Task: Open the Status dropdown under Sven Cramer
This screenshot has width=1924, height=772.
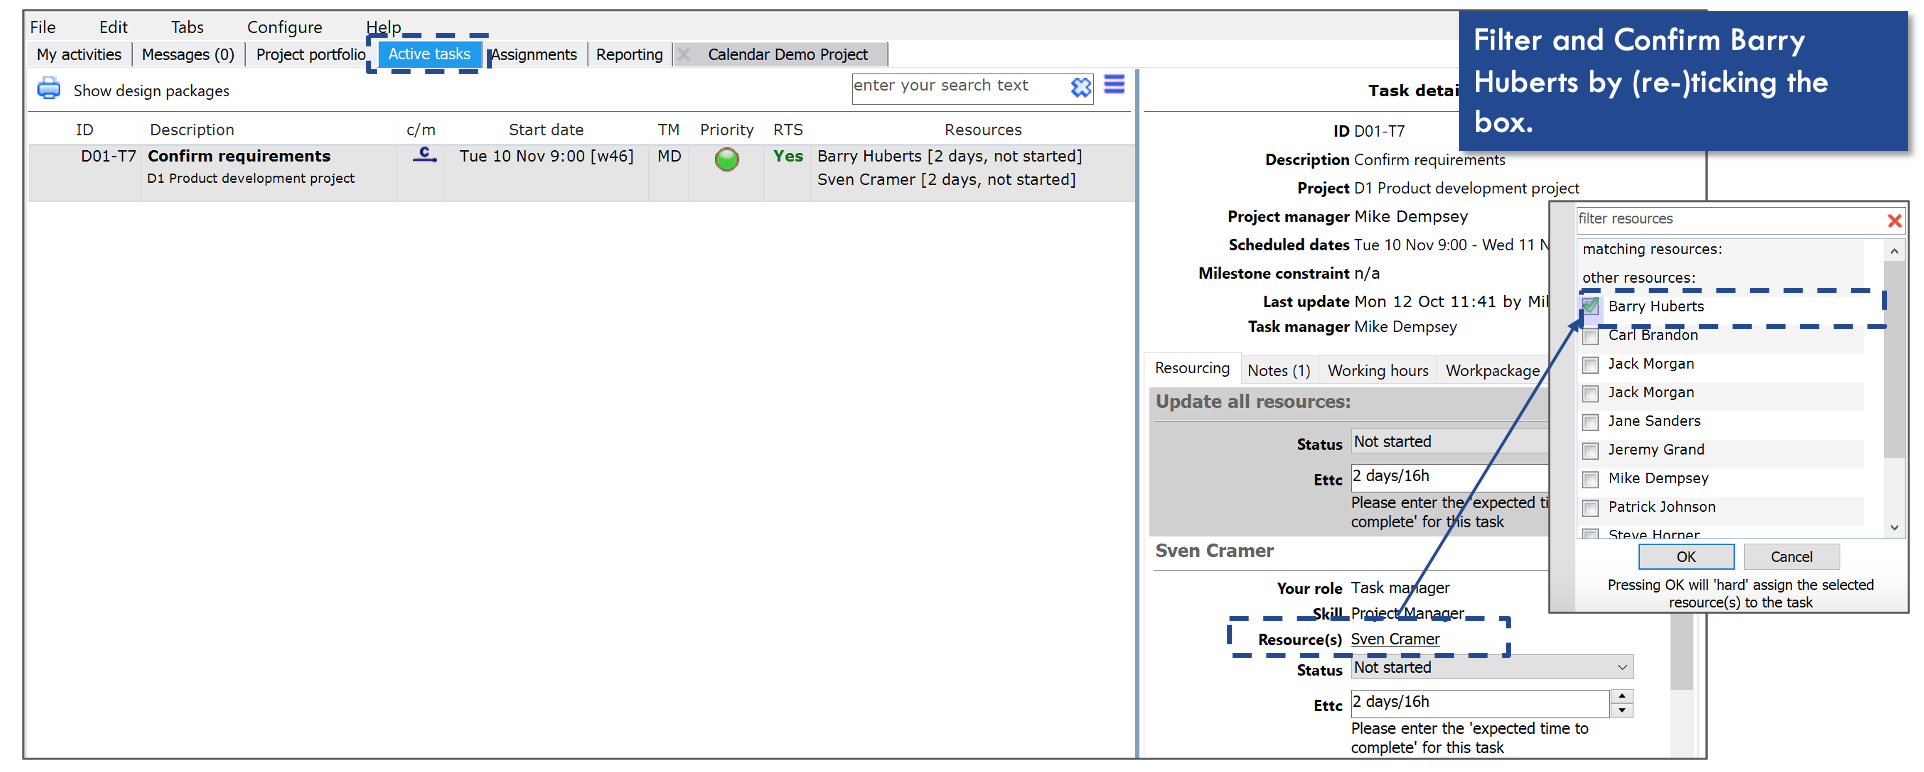Action: 1492,667
